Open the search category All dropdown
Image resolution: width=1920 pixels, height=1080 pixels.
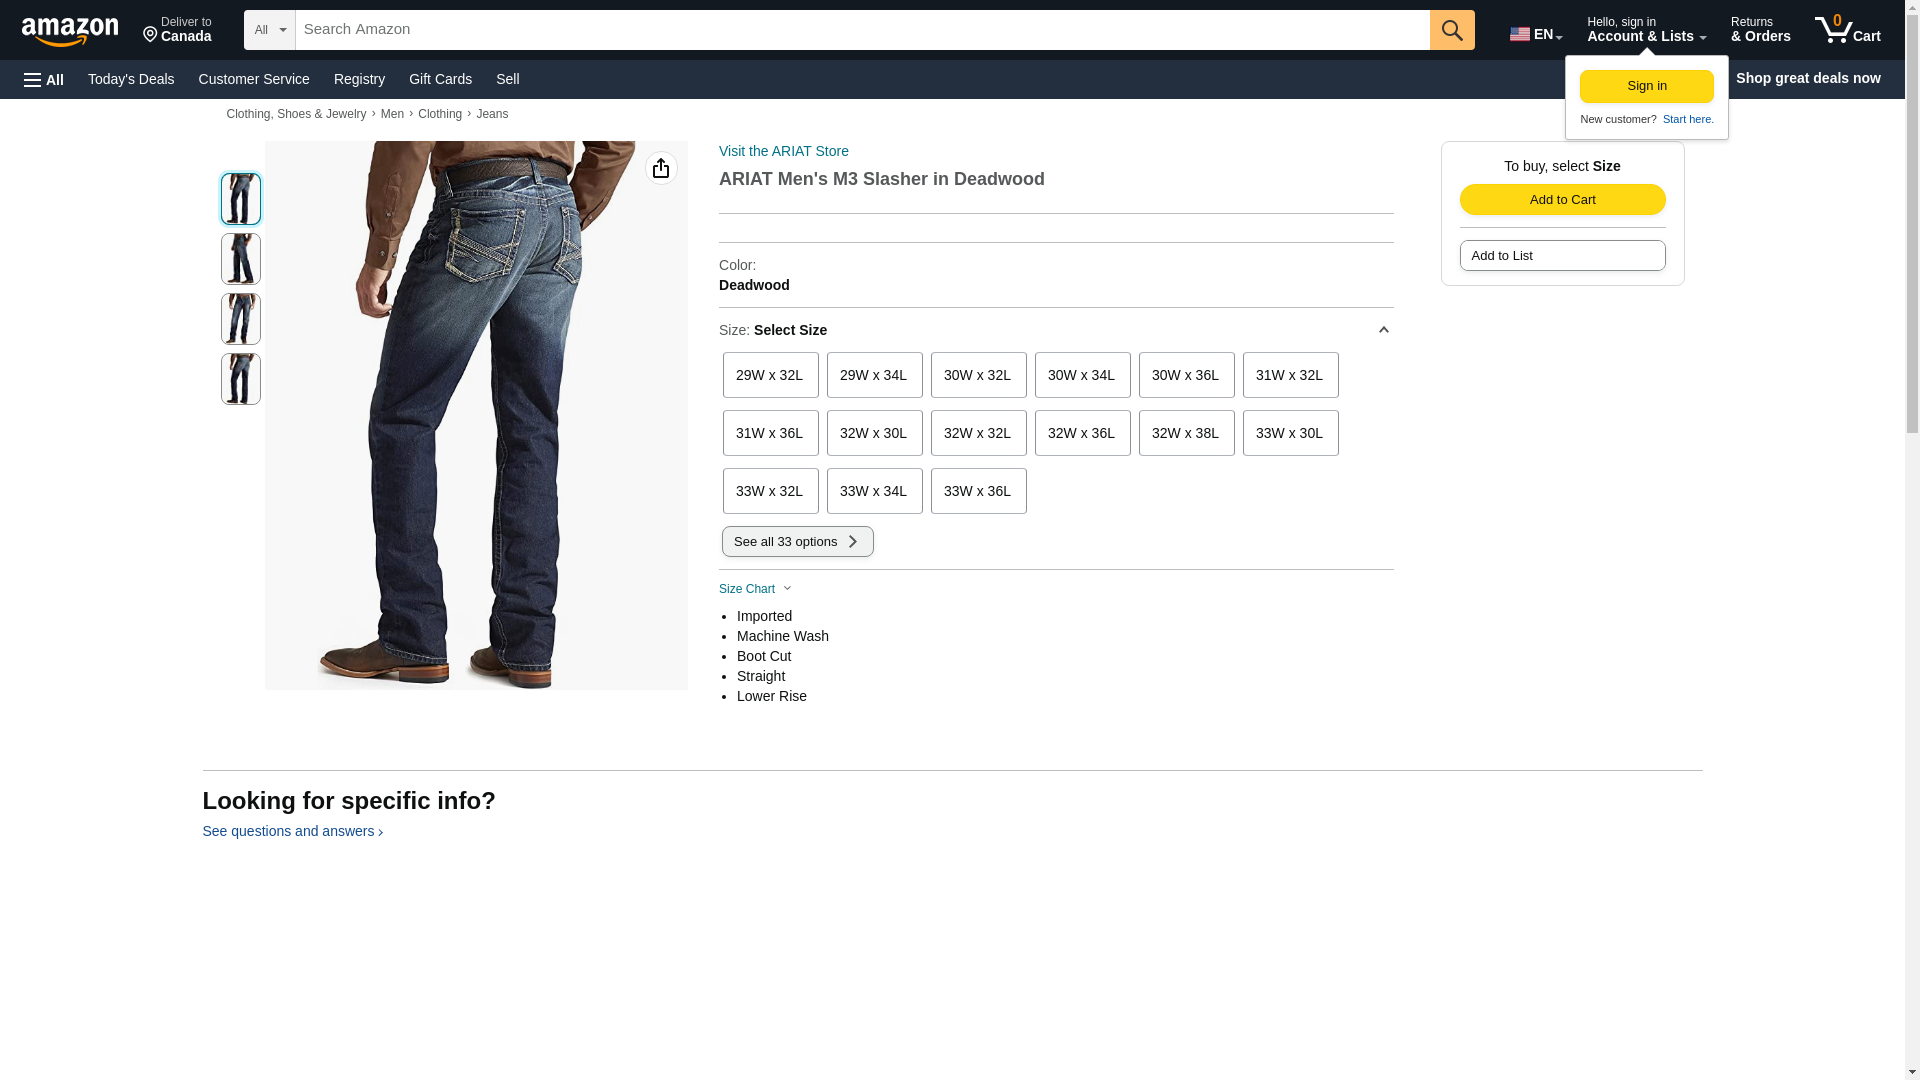[269, 30]
